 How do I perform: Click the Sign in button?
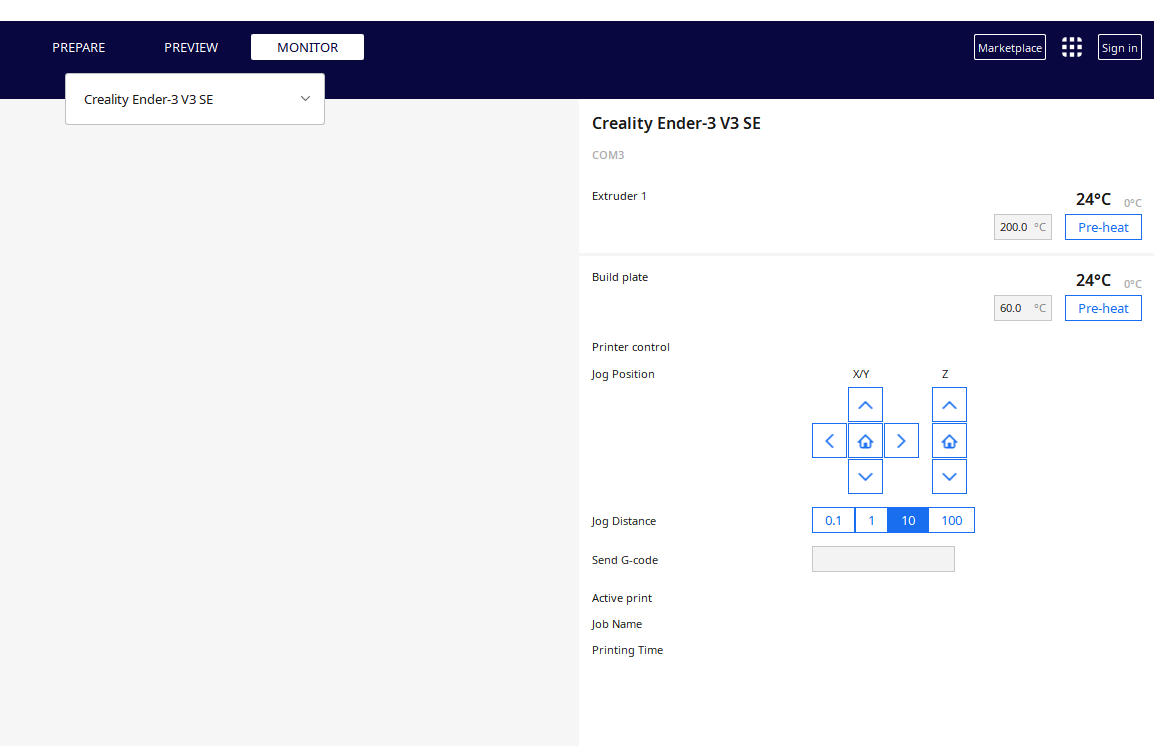1119,47
